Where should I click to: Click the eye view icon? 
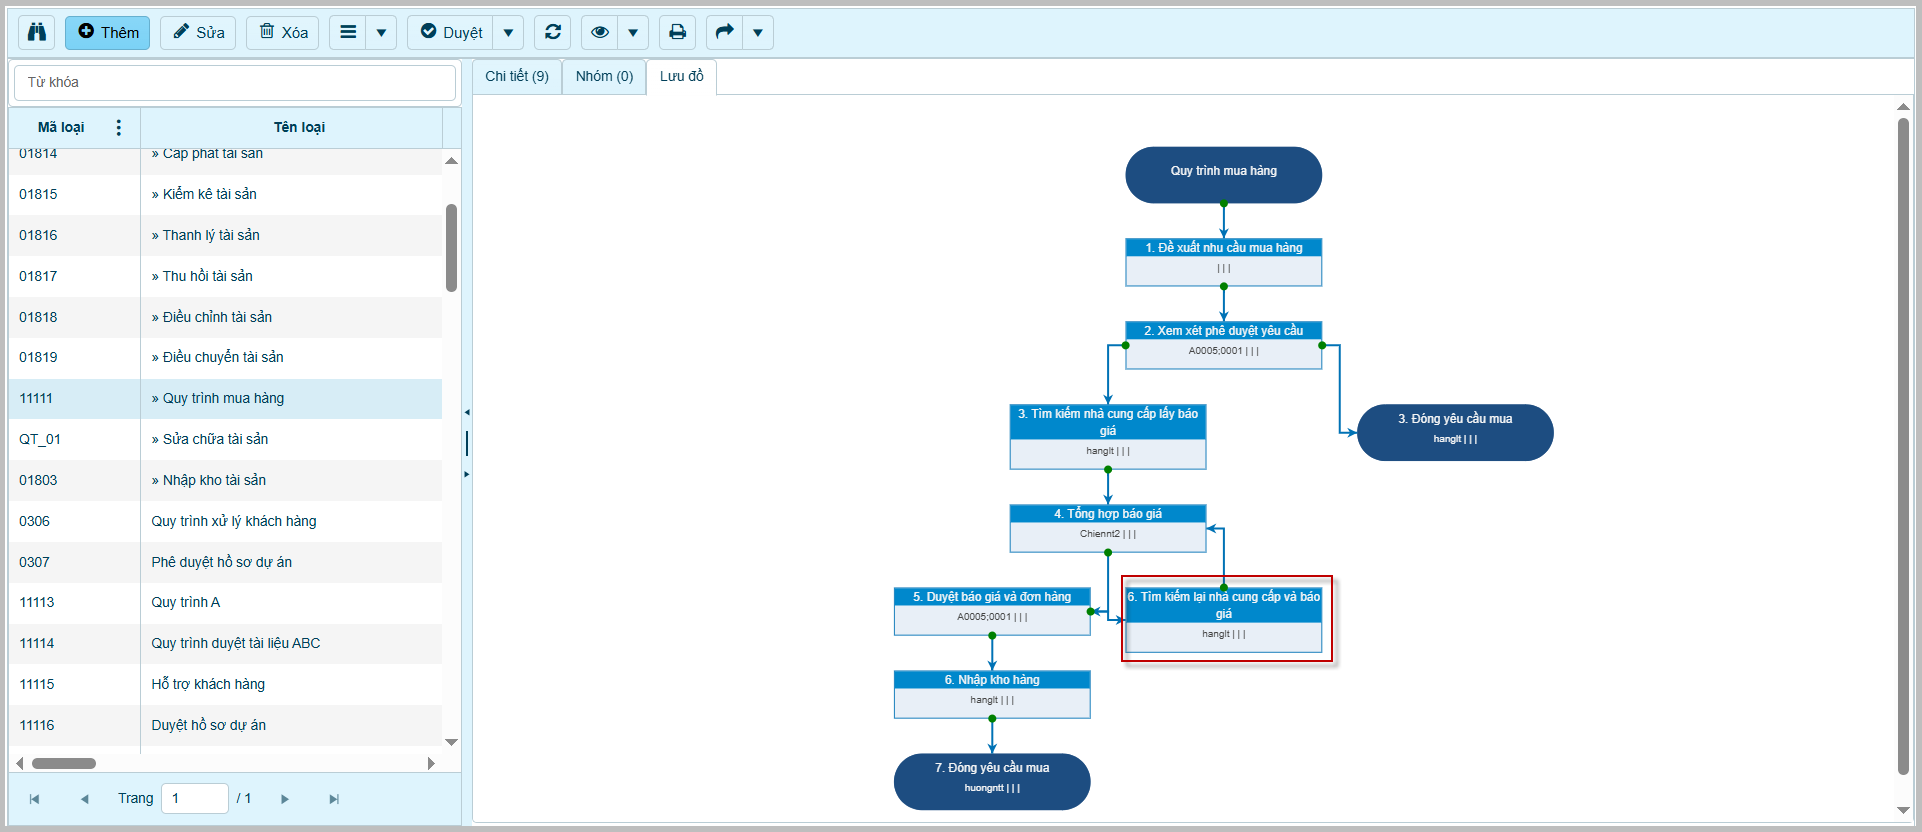[x=599, y=32]
